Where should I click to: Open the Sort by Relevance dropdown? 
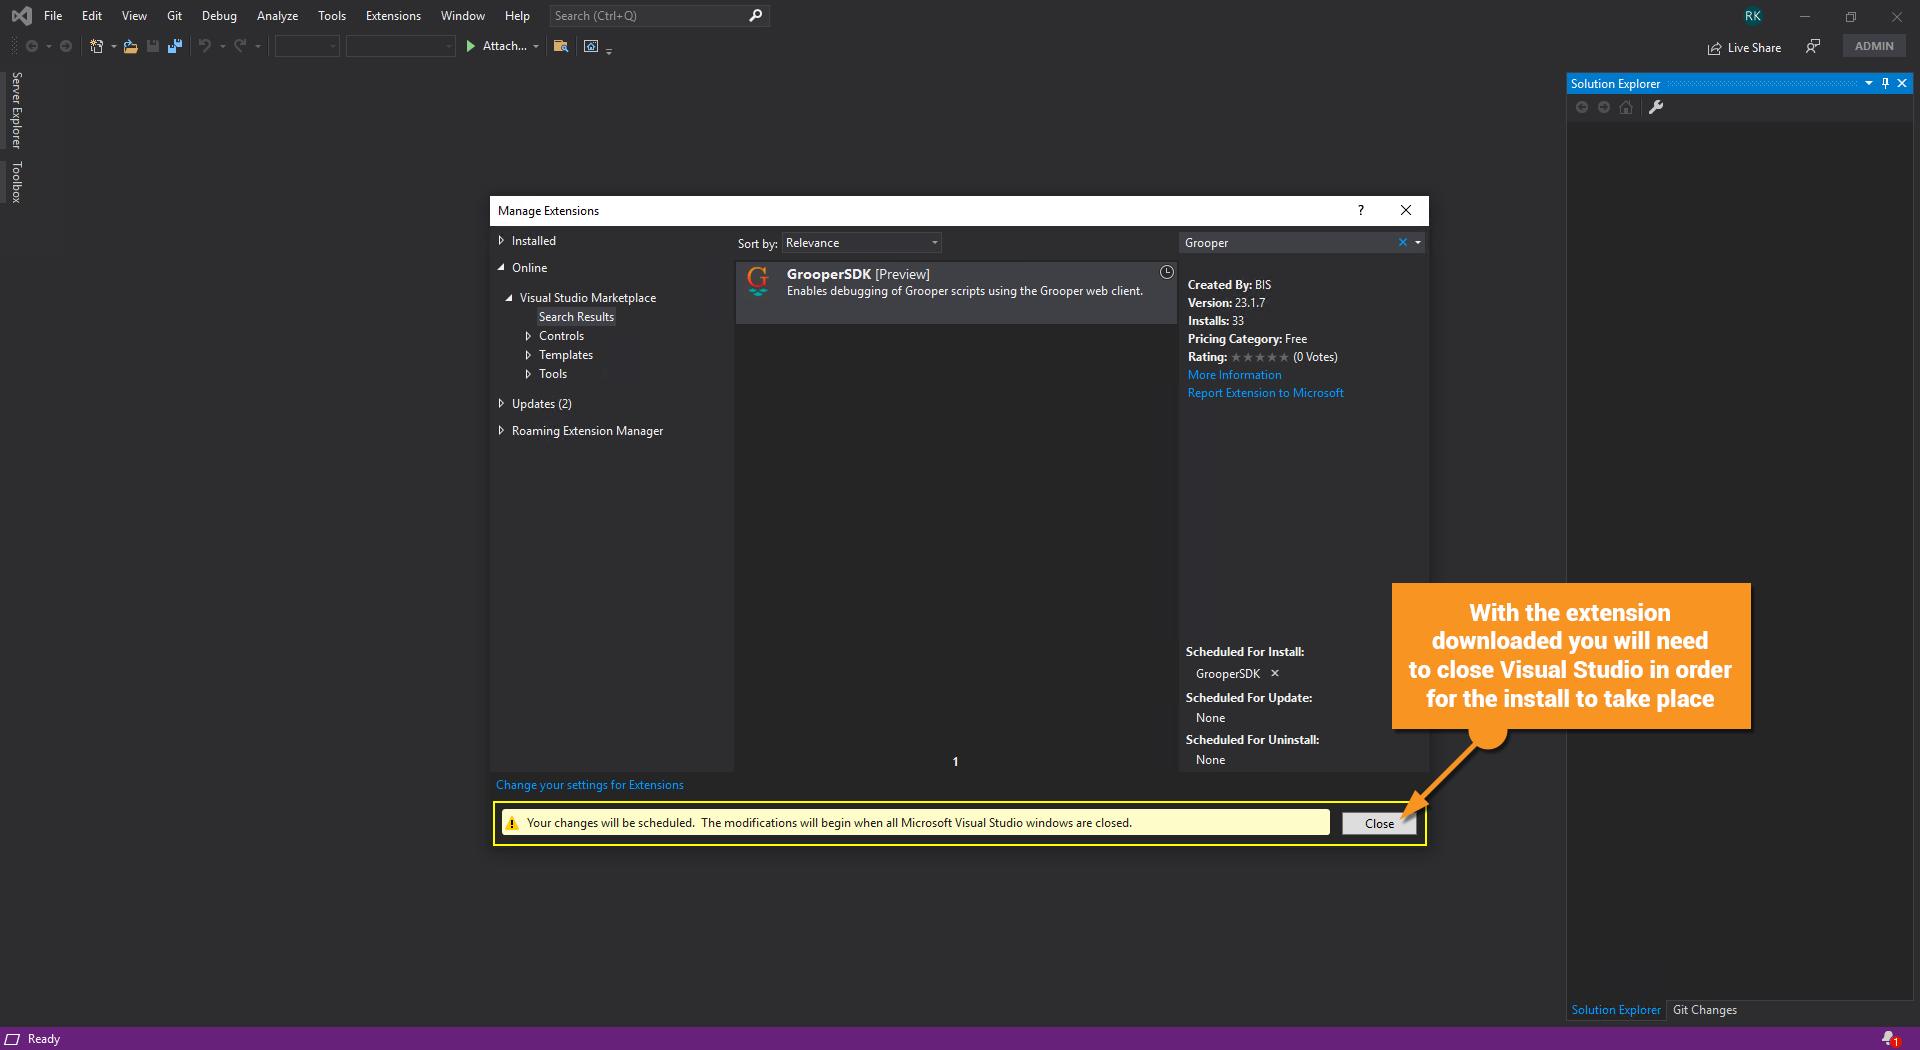(862, 243)
